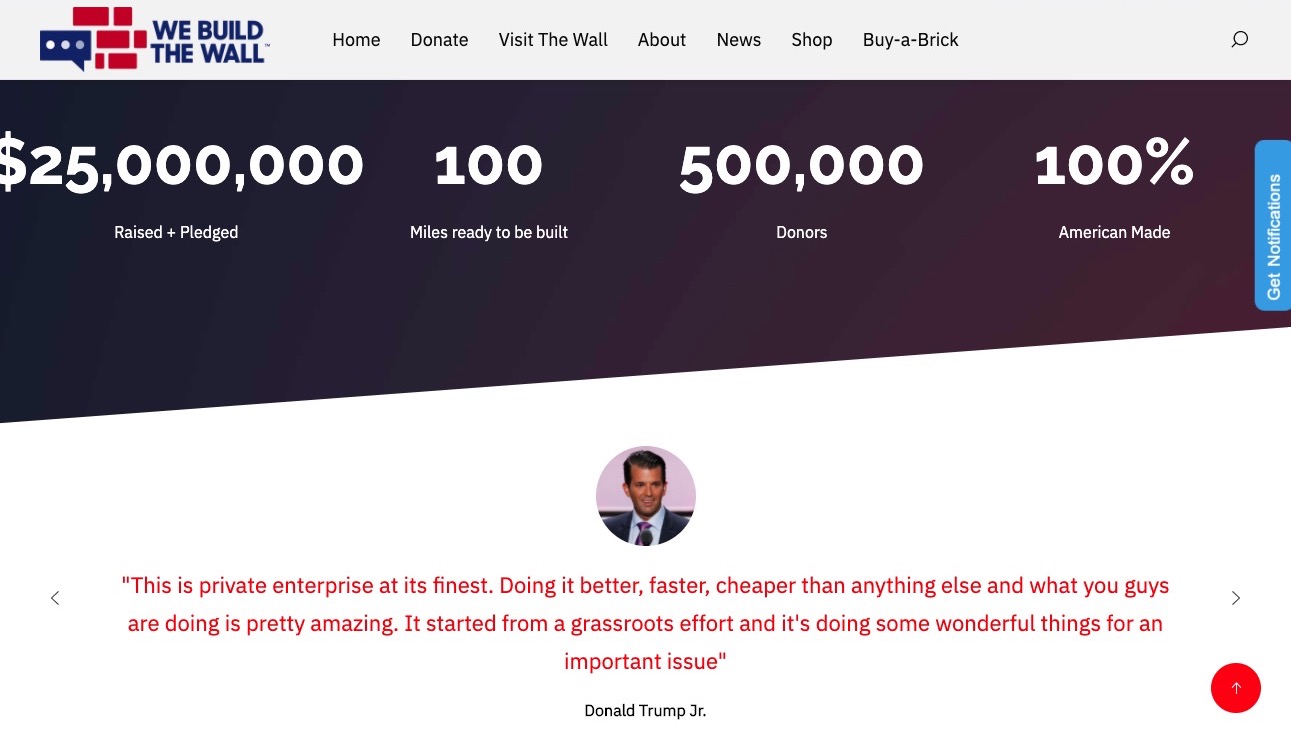Go to the Home page

(356, 40)
